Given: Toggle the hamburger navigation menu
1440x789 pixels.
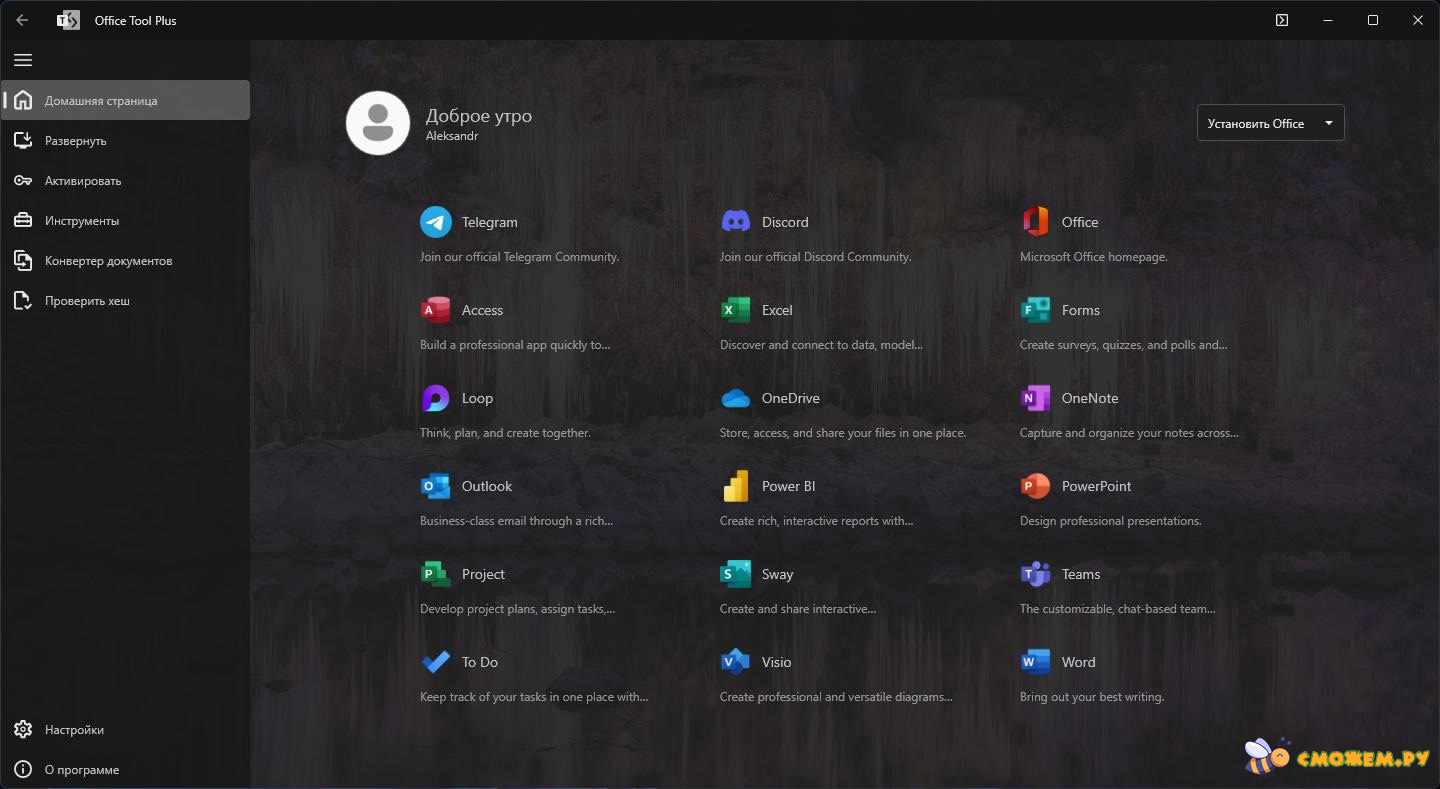Looking at the screenshot, I should click(23, 60).
